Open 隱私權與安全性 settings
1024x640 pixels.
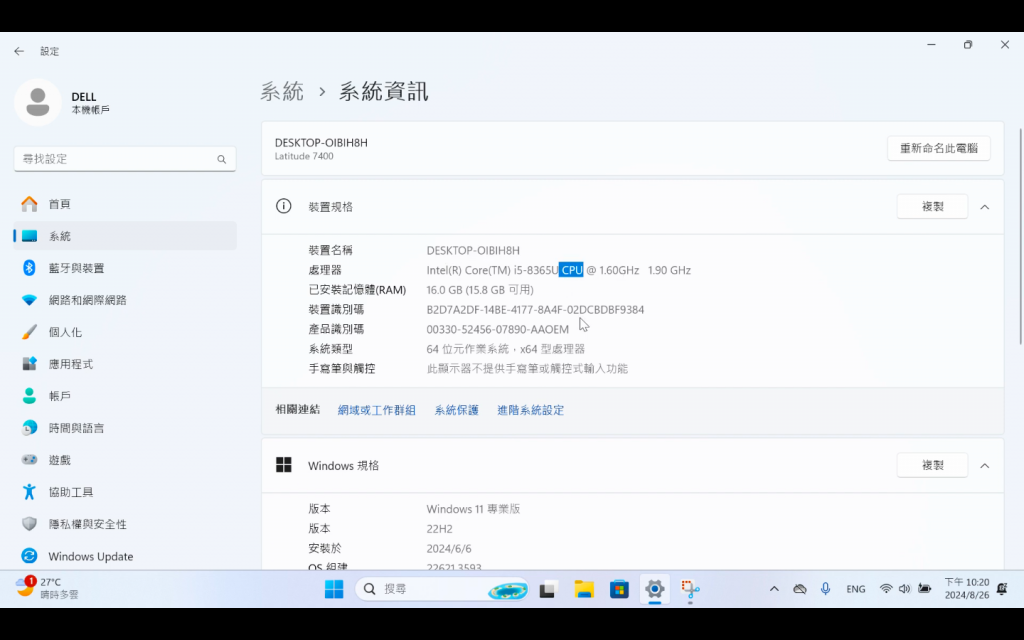click(125, 524)
